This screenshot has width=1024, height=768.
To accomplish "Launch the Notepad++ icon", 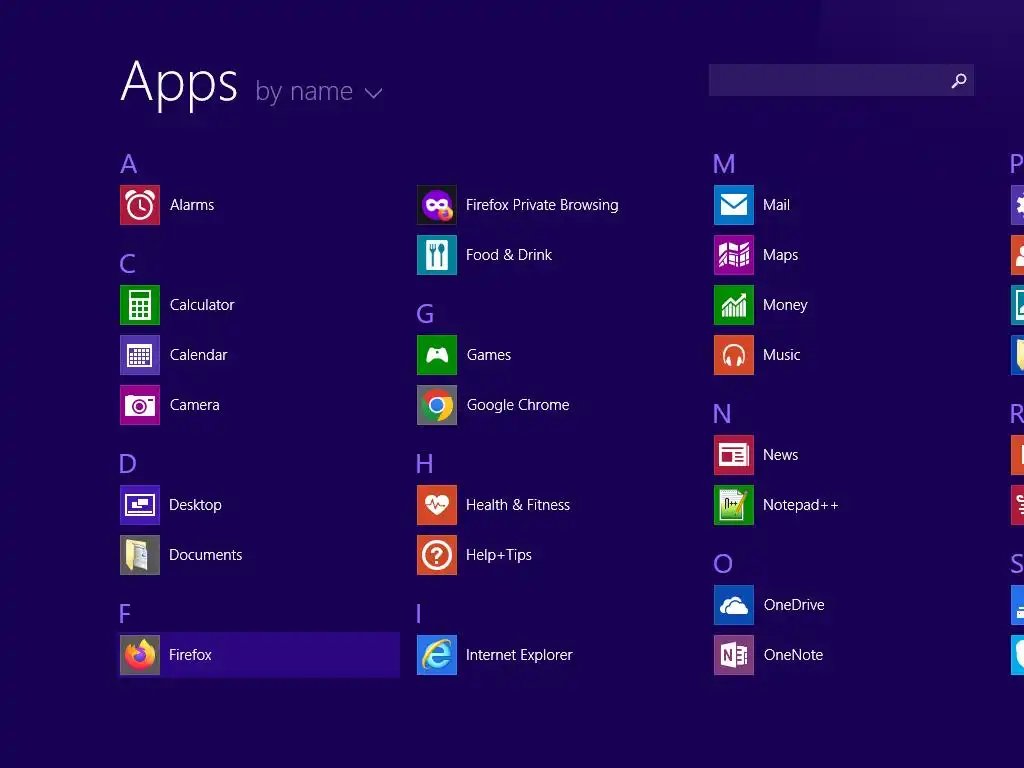I will (x=734, y=505).
